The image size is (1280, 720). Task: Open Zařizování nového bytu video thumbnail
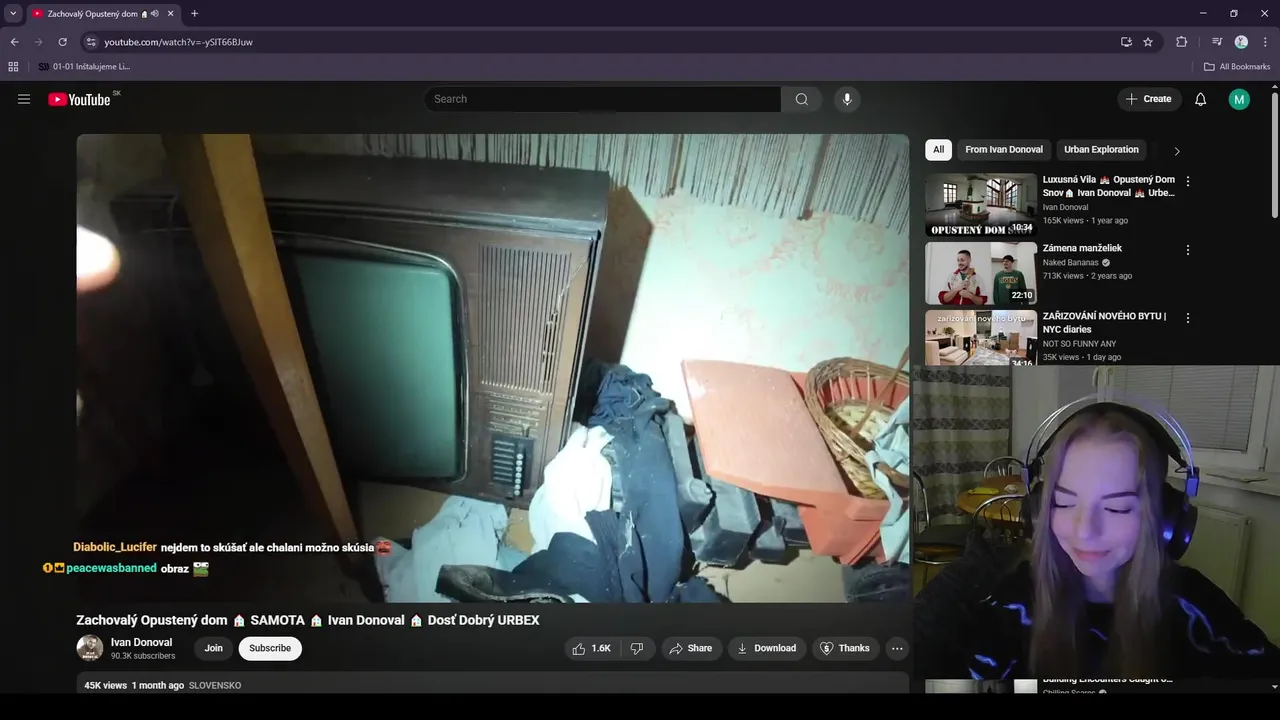[x=981, y=338]
